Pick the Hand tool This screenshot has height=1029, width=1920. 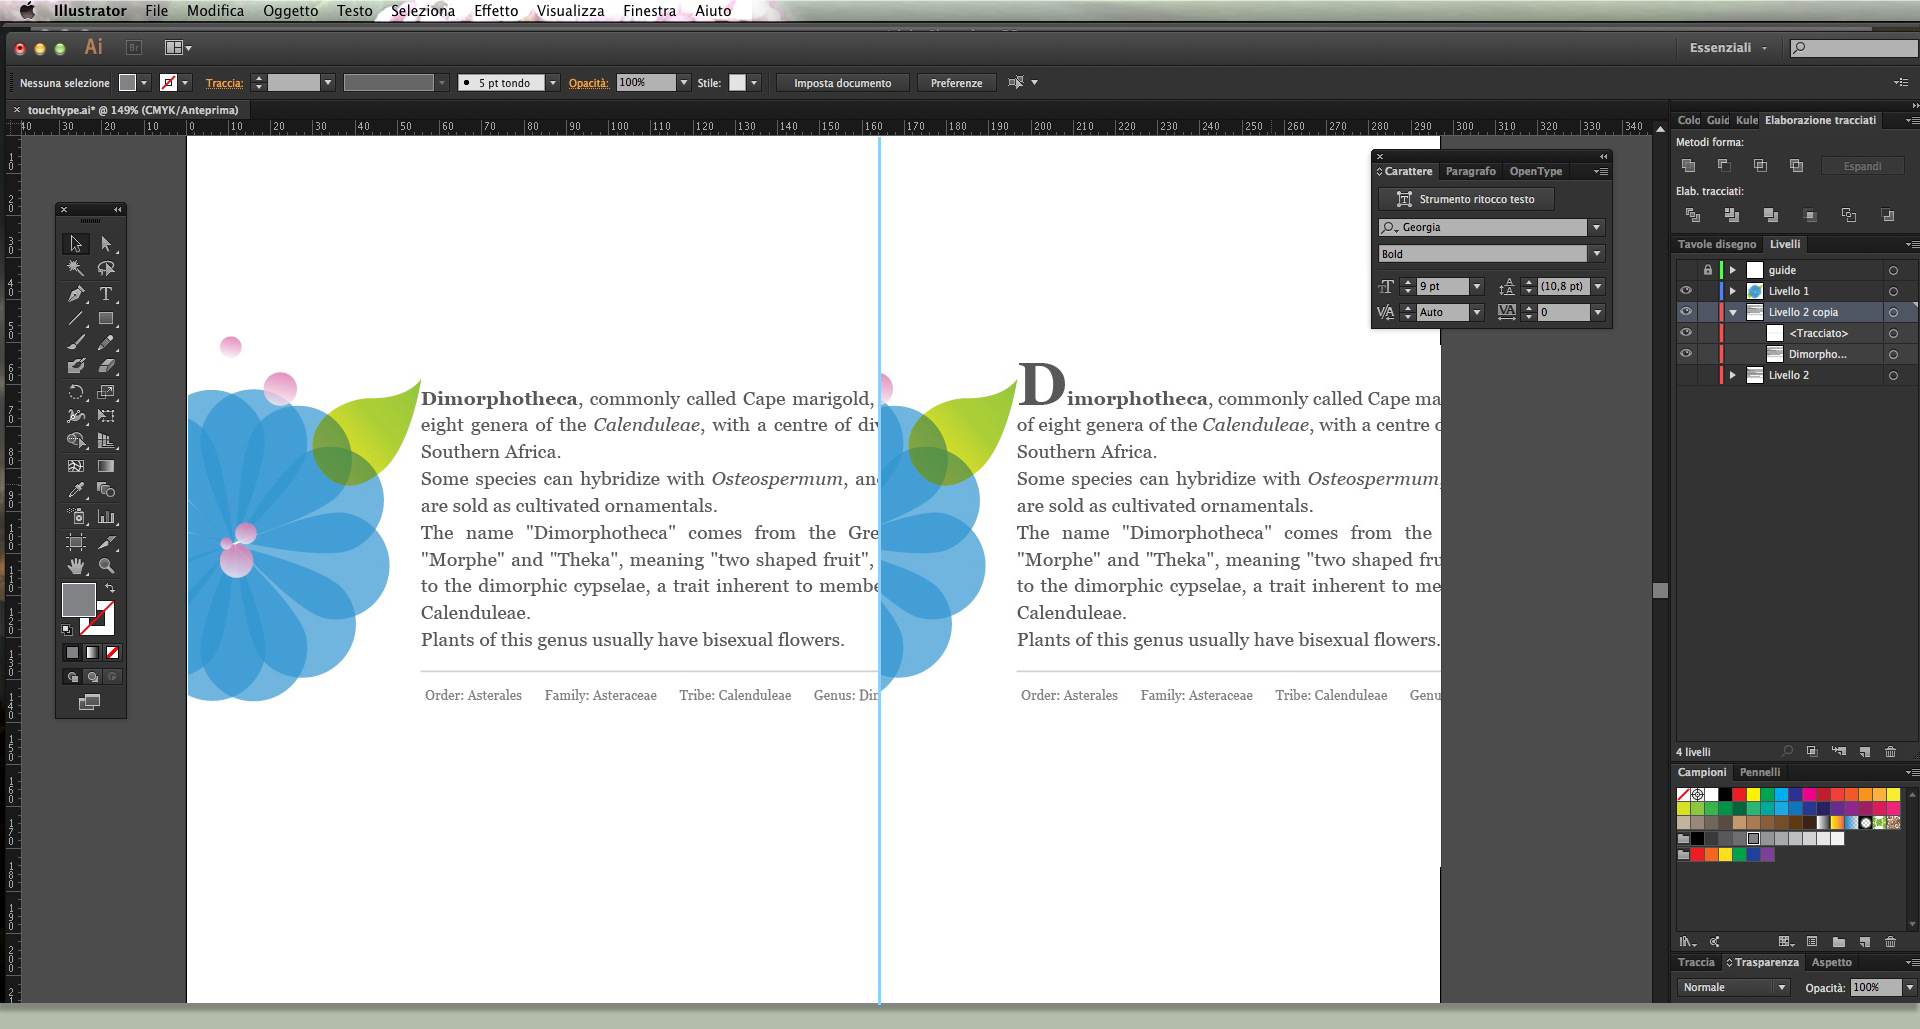pos(75,566)
